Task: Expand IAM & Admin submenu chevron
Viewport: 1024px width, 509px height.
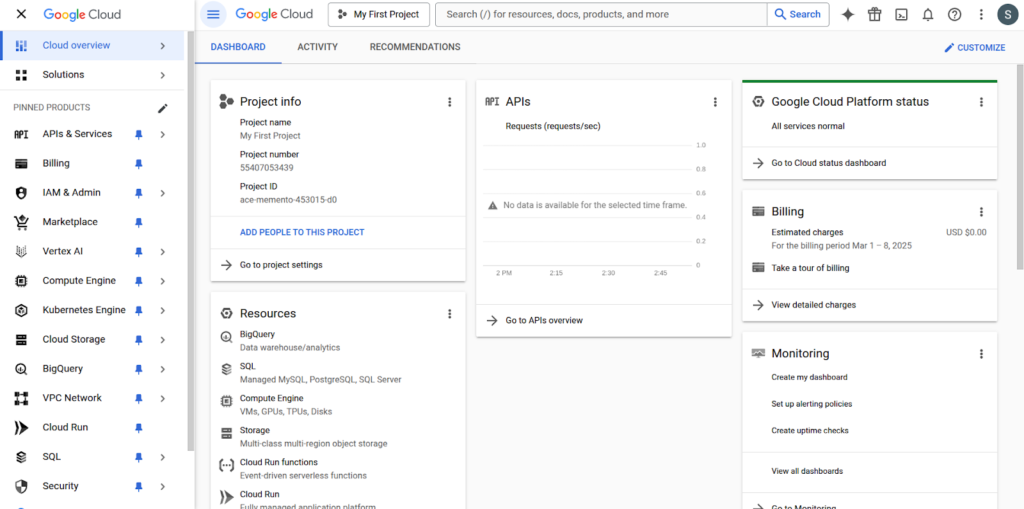Action: click(163, 193)
